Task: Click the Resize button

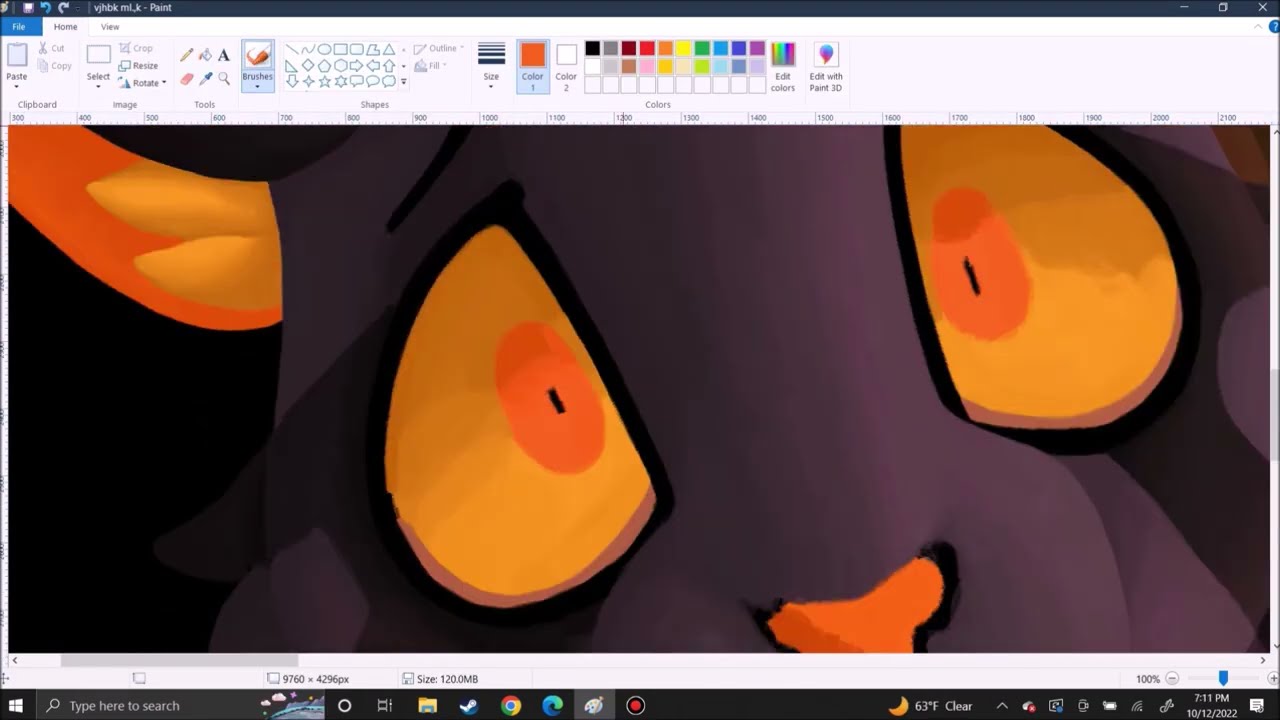Action: [138, 66]
